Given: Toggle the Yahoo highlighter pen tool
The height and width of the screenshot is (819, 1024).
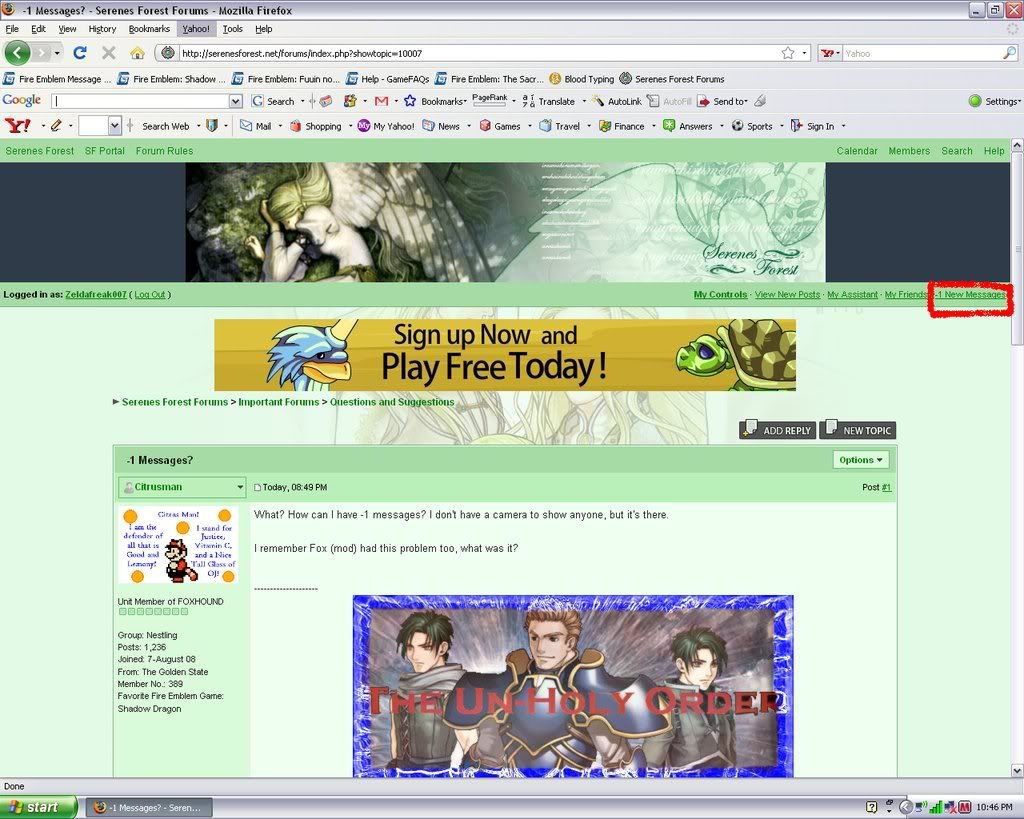Looking at the screenshot, I should (x=54, y=125).
